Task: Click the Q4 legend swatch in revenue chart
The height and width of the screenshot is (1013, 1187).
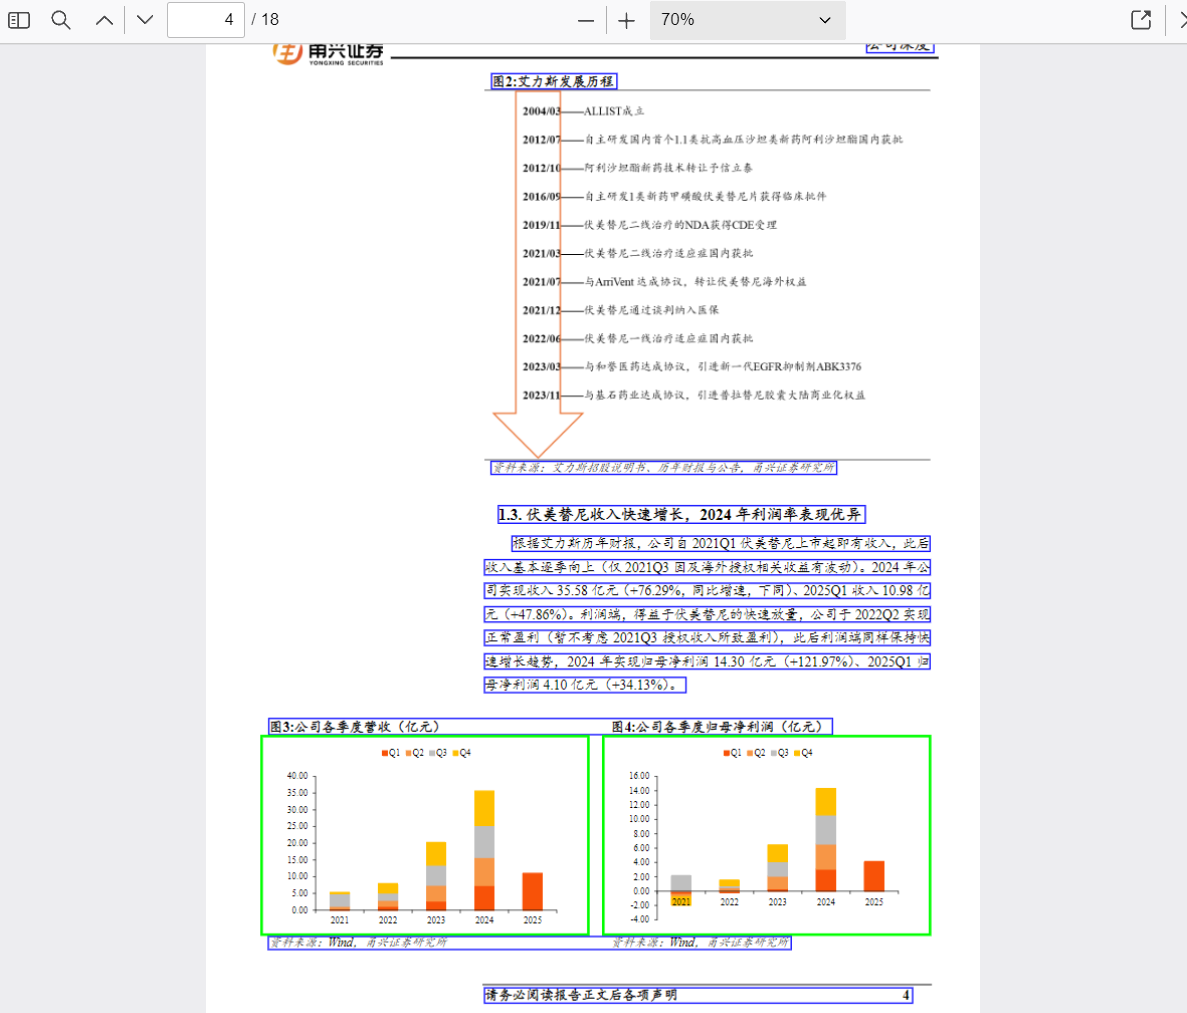Action: tap(456, 753)
